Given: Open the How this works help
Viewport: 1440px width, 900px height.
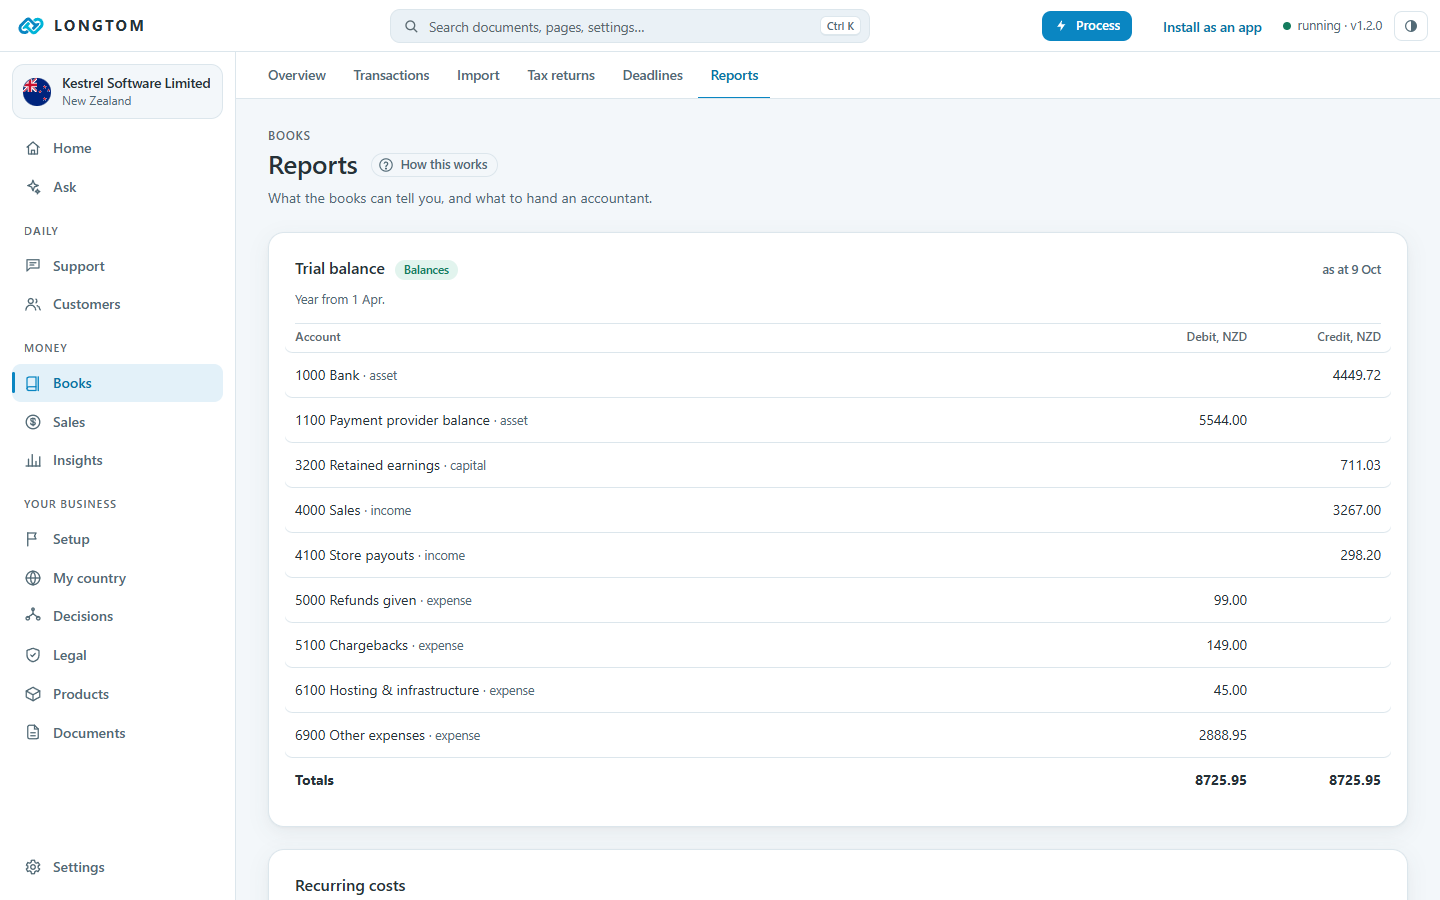Looking at the screenshot, I should (x=434, y=165).
